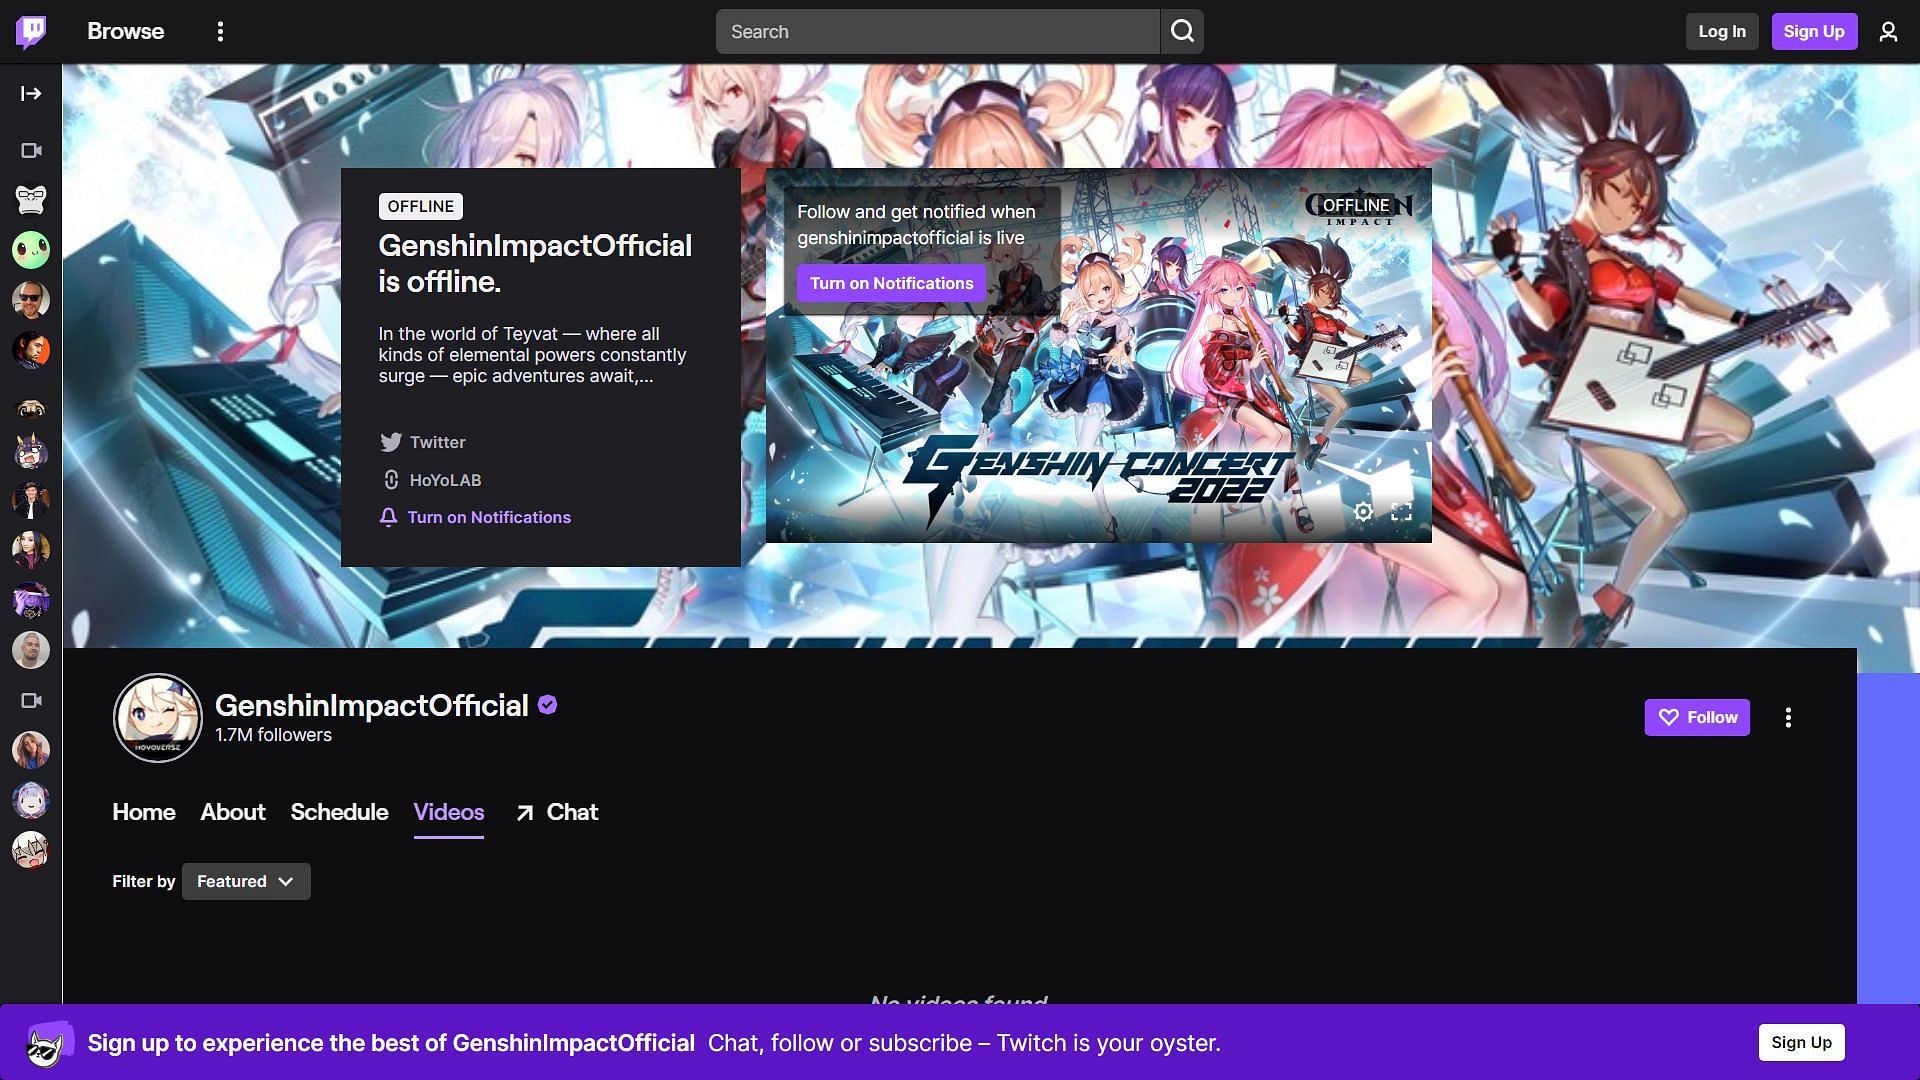Focus the Search input field
The height and width of the screenshot is (1080, 1920).
pyautogui.click(x=937, y=32)
